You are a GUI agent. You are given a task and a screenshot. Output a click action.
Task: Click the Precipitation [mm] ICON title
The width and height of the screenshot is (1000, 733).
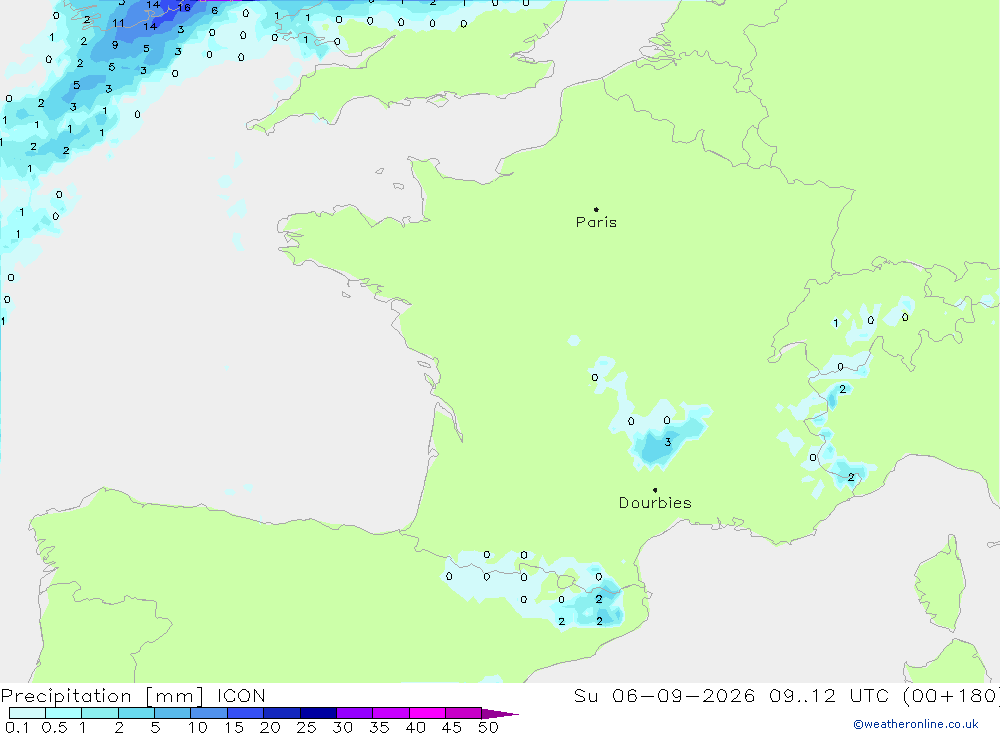(x=133, y=696)
